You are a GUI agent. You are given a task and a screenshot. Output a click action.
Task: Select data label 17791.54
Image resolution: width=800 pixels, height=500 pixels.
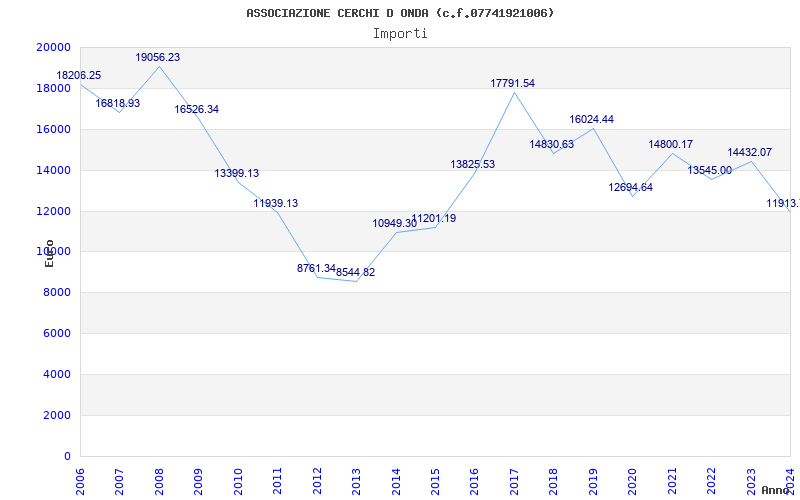(x=513, y=84)
